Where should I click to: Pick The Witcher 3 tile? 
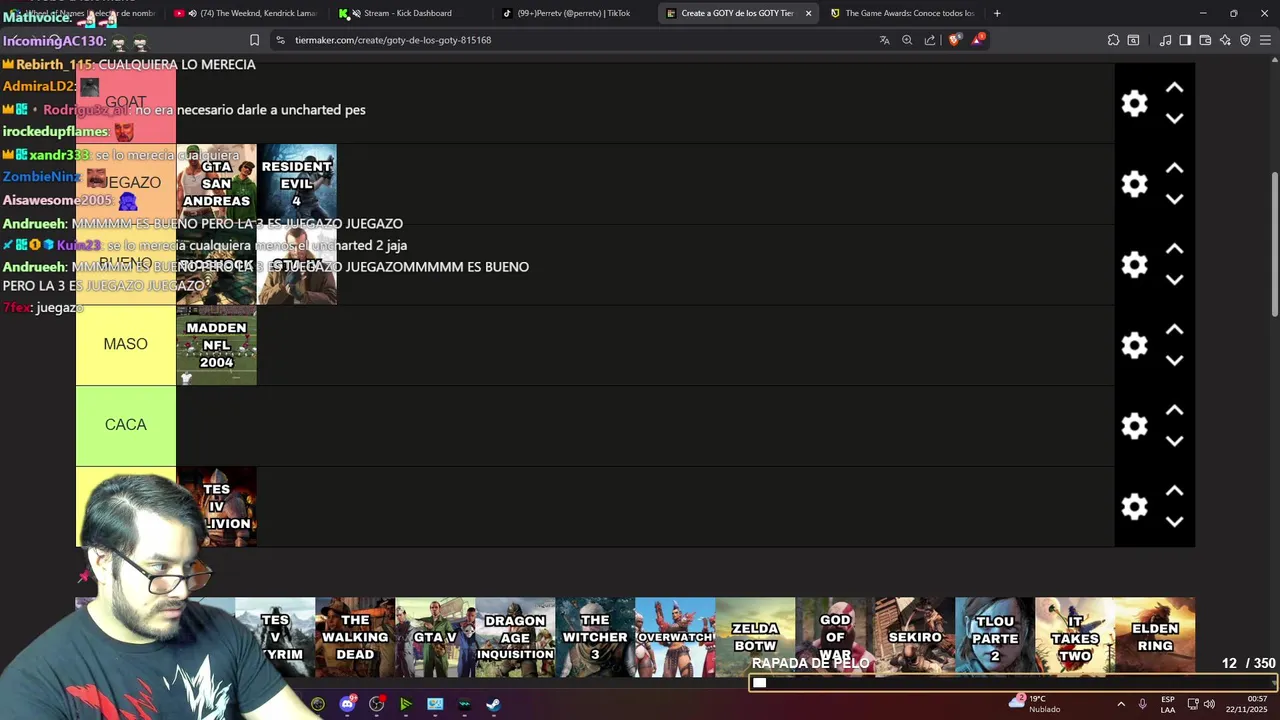click(x=595, y=637)
